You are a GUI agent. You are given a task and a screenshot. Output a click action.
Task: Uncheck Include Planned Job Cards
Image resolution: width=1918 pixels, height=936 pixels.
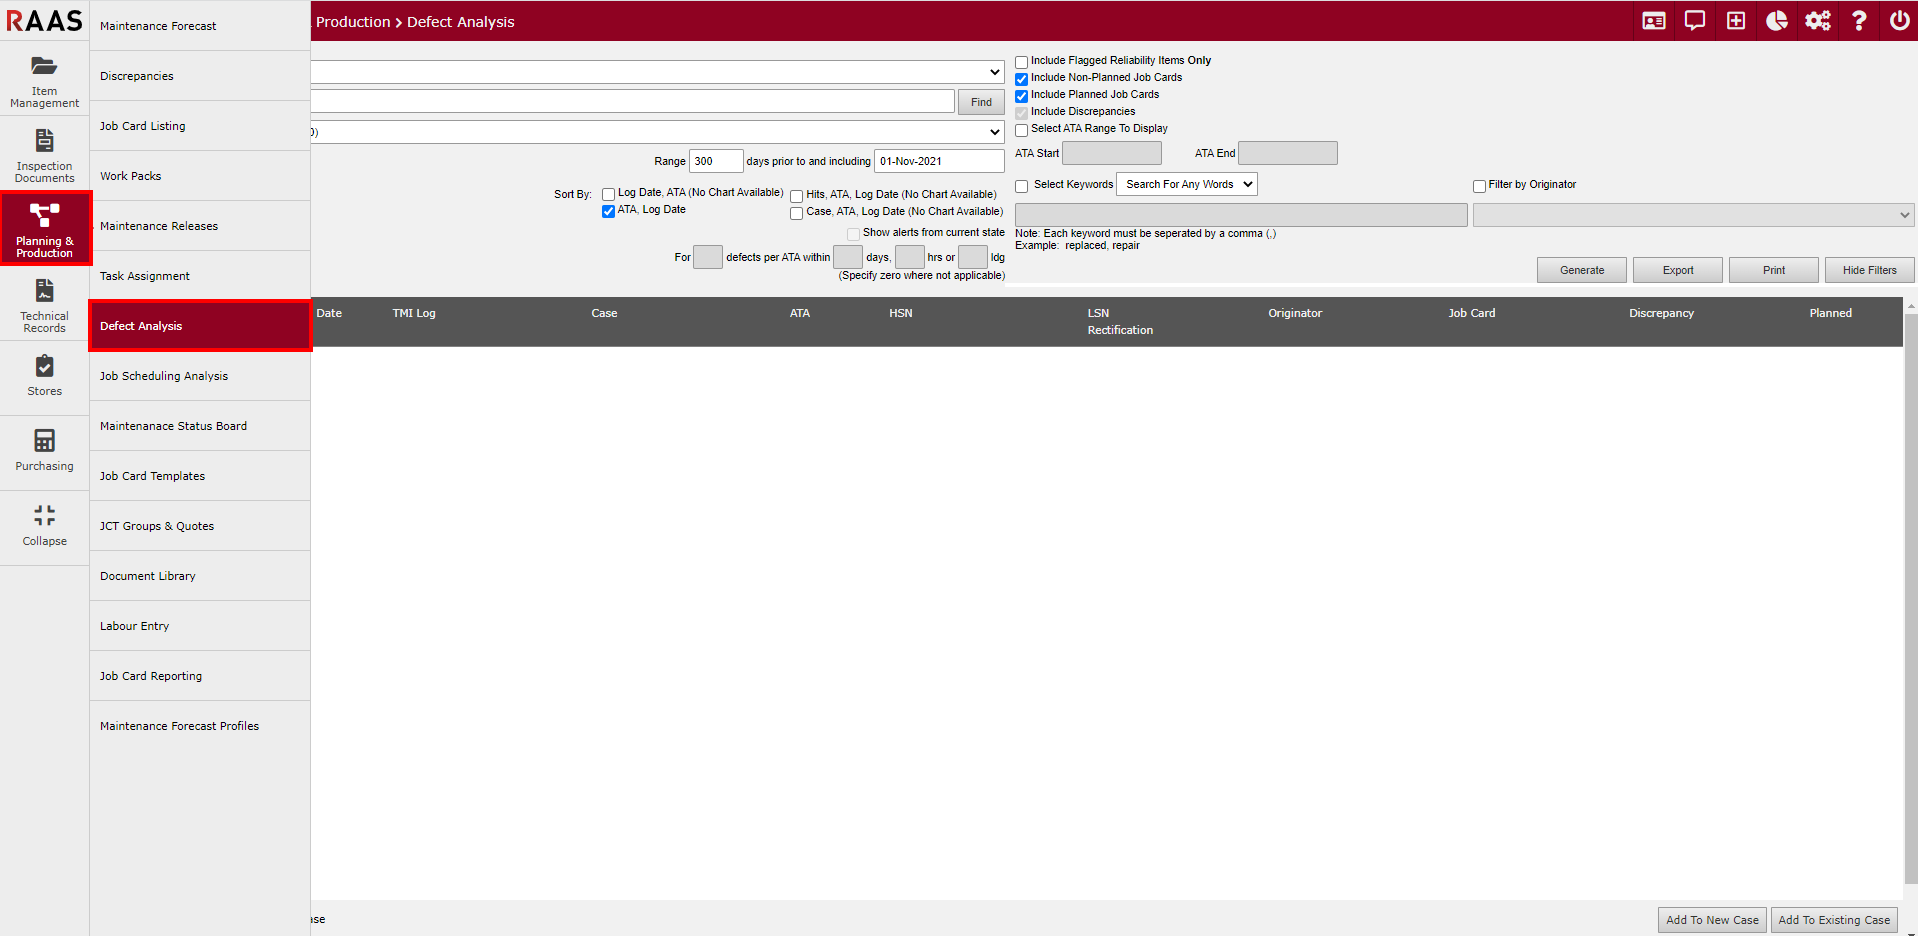1022,96
